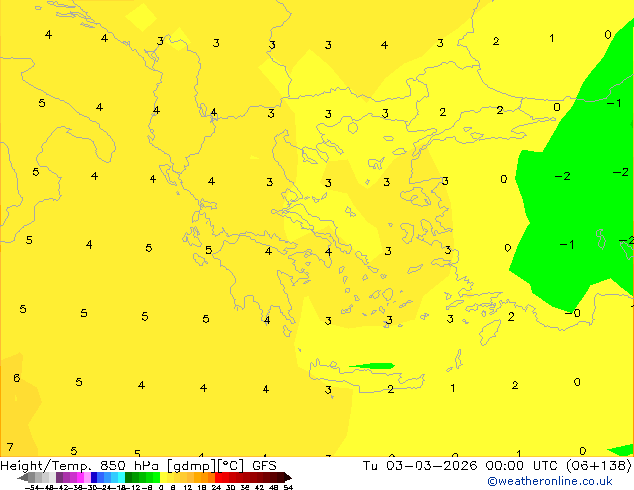The image size is (634, 490).
Task: Pick the darkest green swatch in legend
Action: (x=128, y=477)
